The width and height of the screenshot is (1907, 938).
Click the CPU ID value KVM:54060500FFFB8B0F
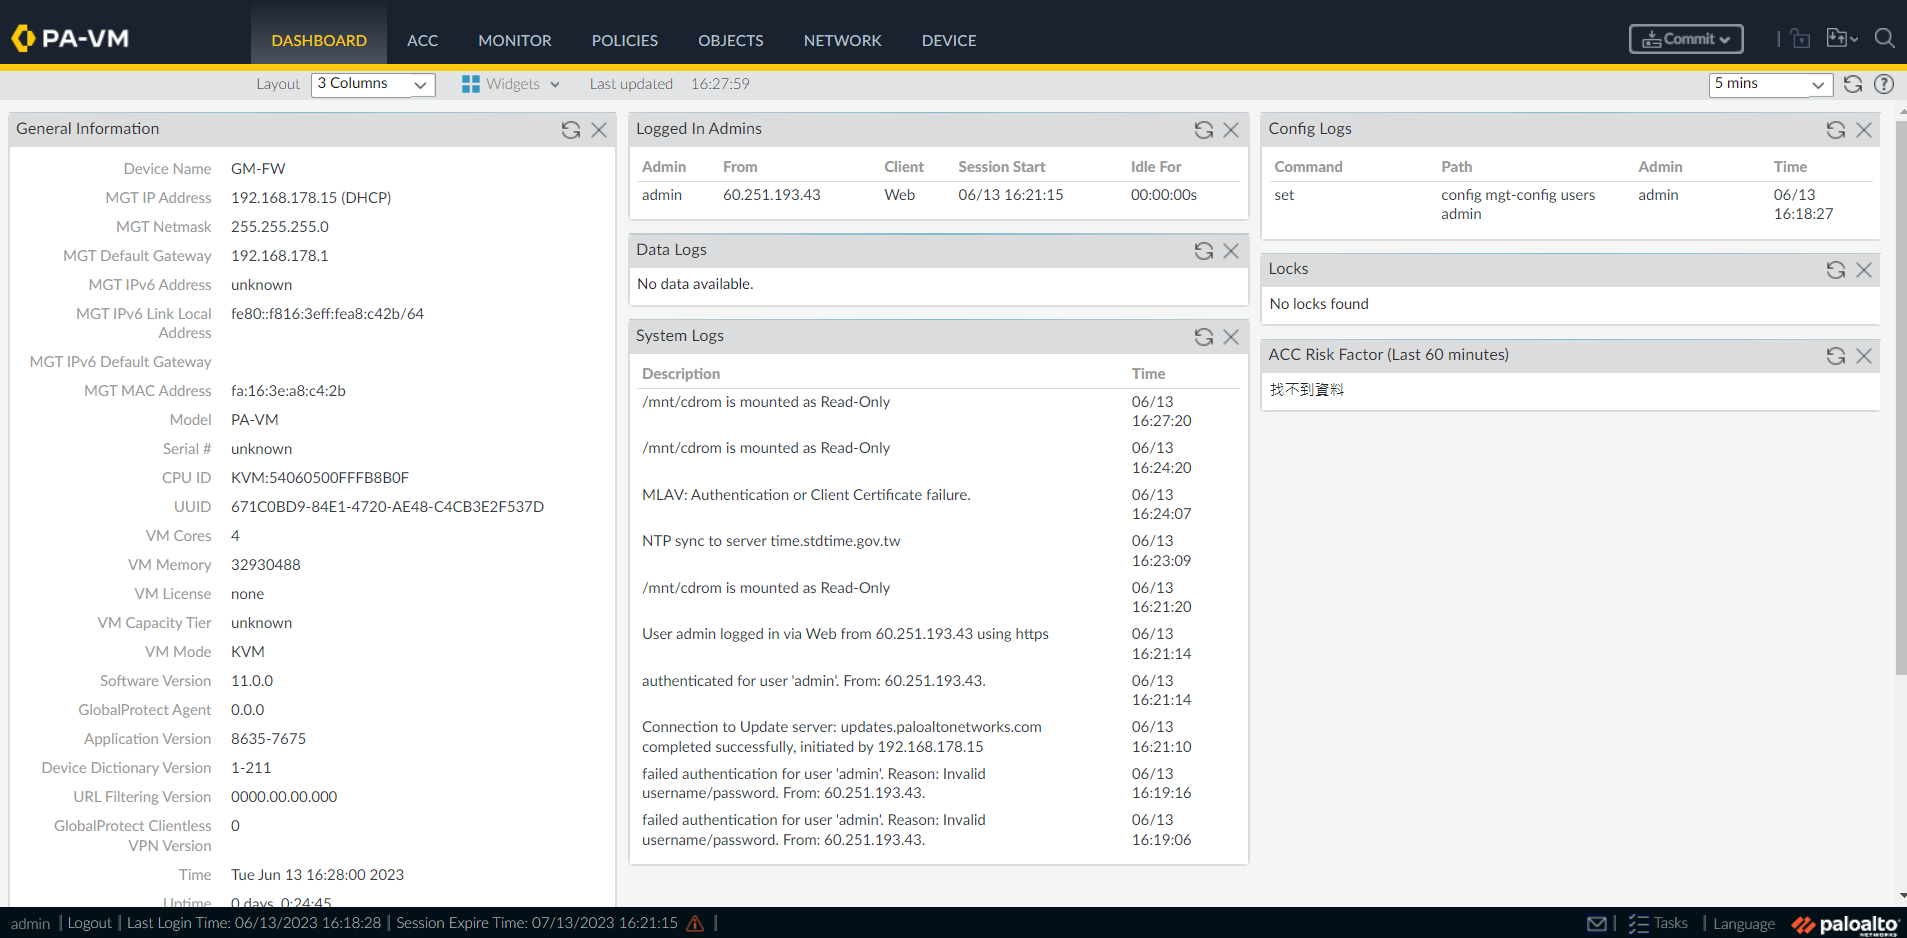pyautogui.click(x=320, y=478)
